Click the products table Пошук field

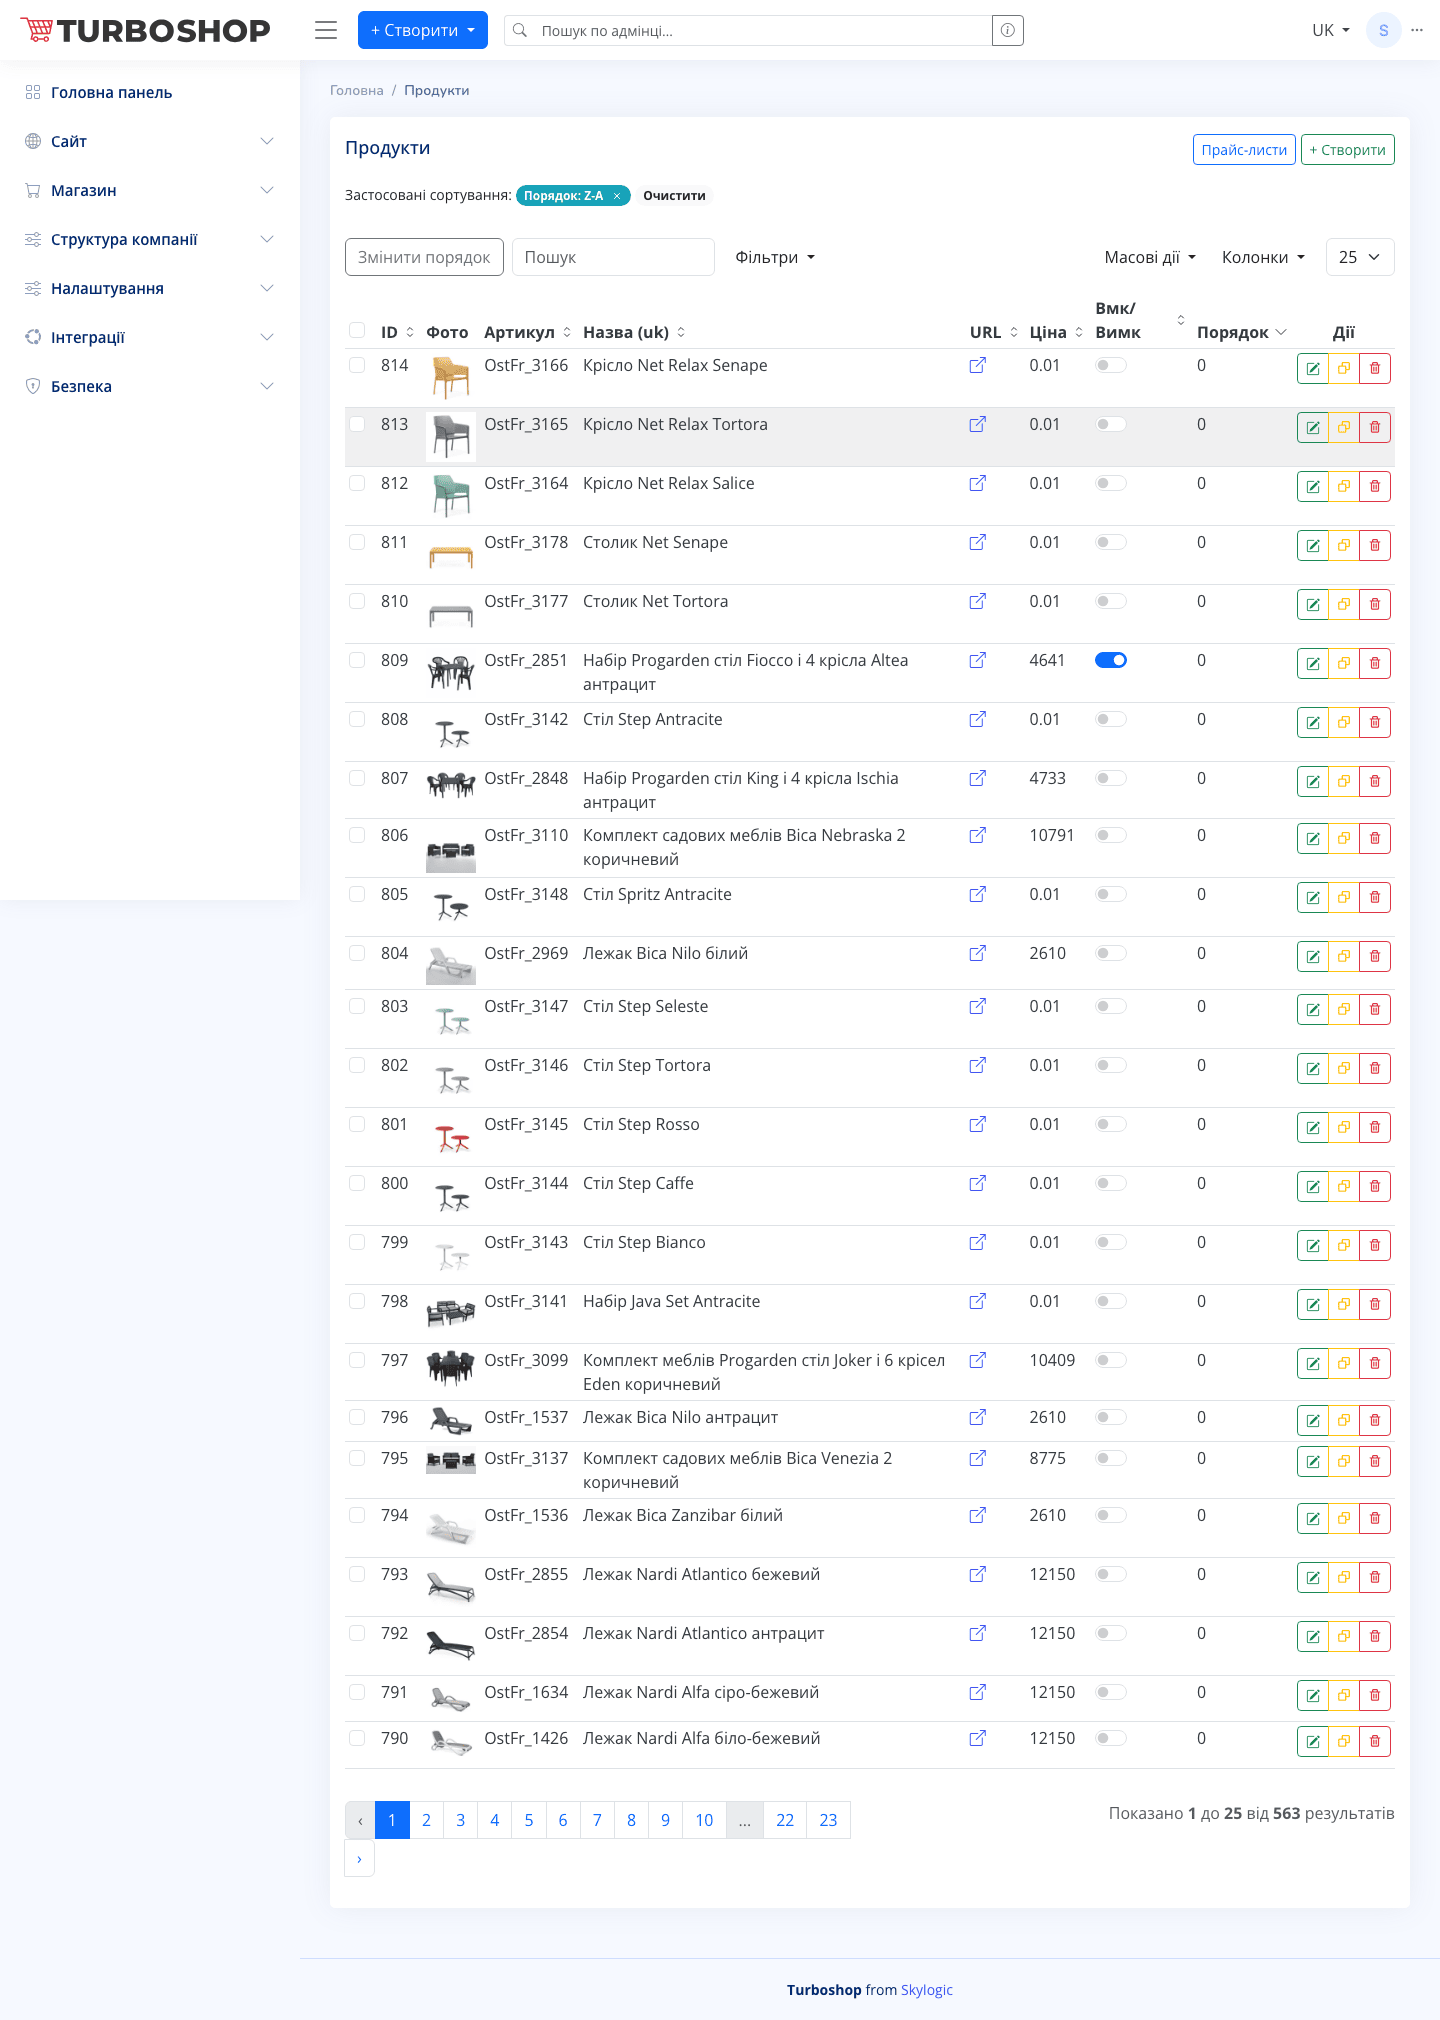(613, 257)
